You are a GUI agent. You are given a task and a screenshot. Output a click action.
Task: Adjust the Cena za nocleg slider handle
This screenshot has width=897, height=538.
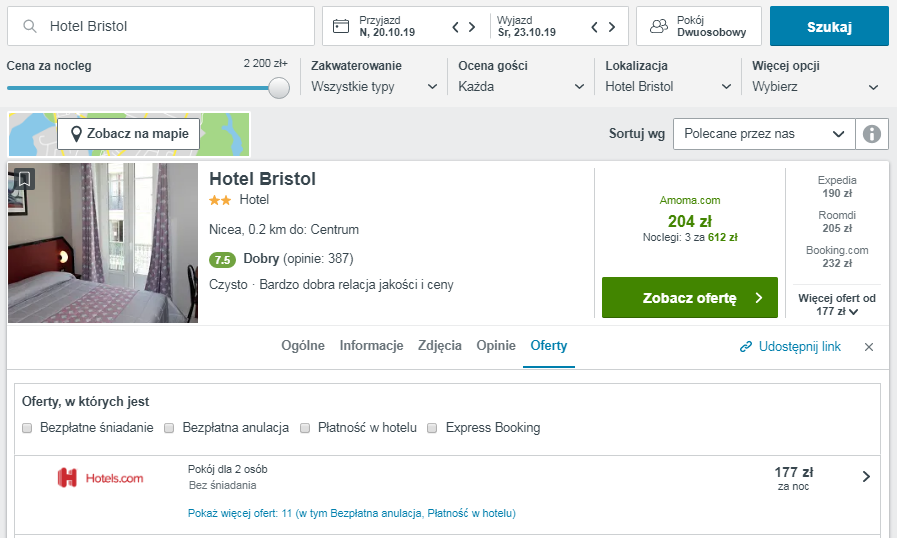tap(279, 88)
